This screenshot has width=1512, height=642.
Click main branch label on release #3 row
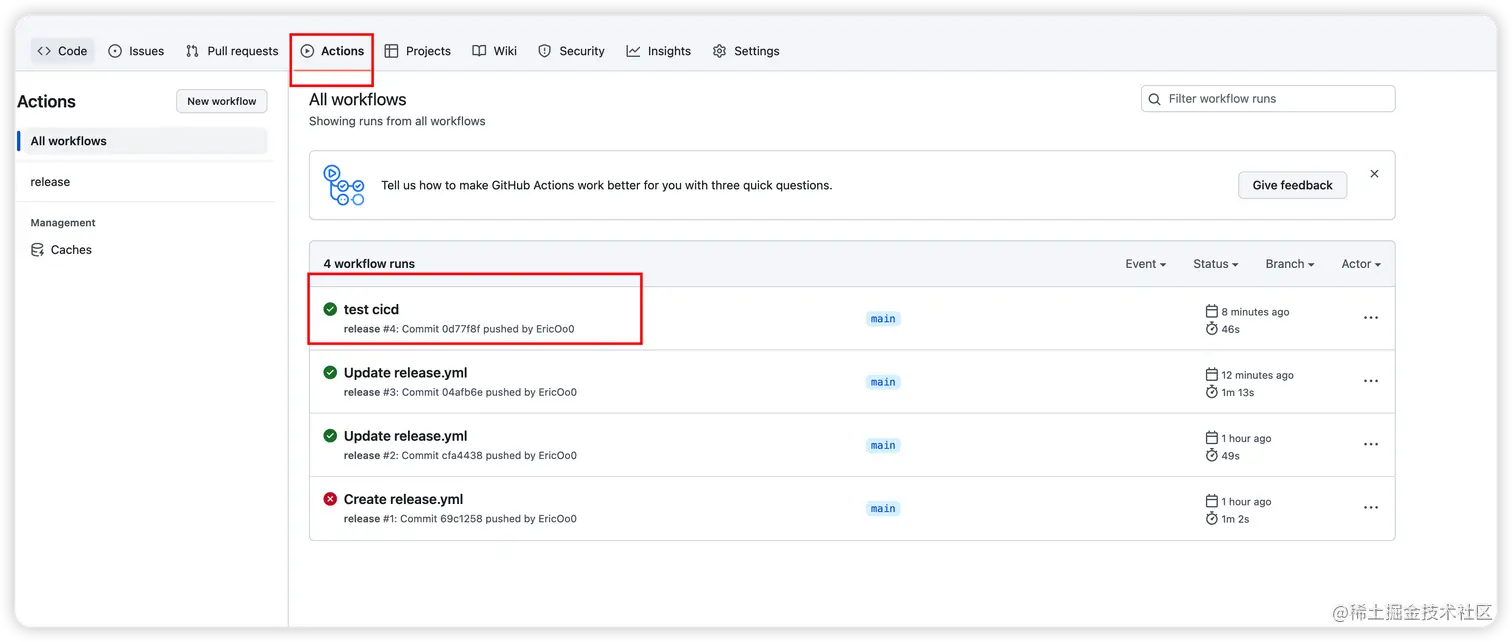pyautogui.click(x=883, y=382)
